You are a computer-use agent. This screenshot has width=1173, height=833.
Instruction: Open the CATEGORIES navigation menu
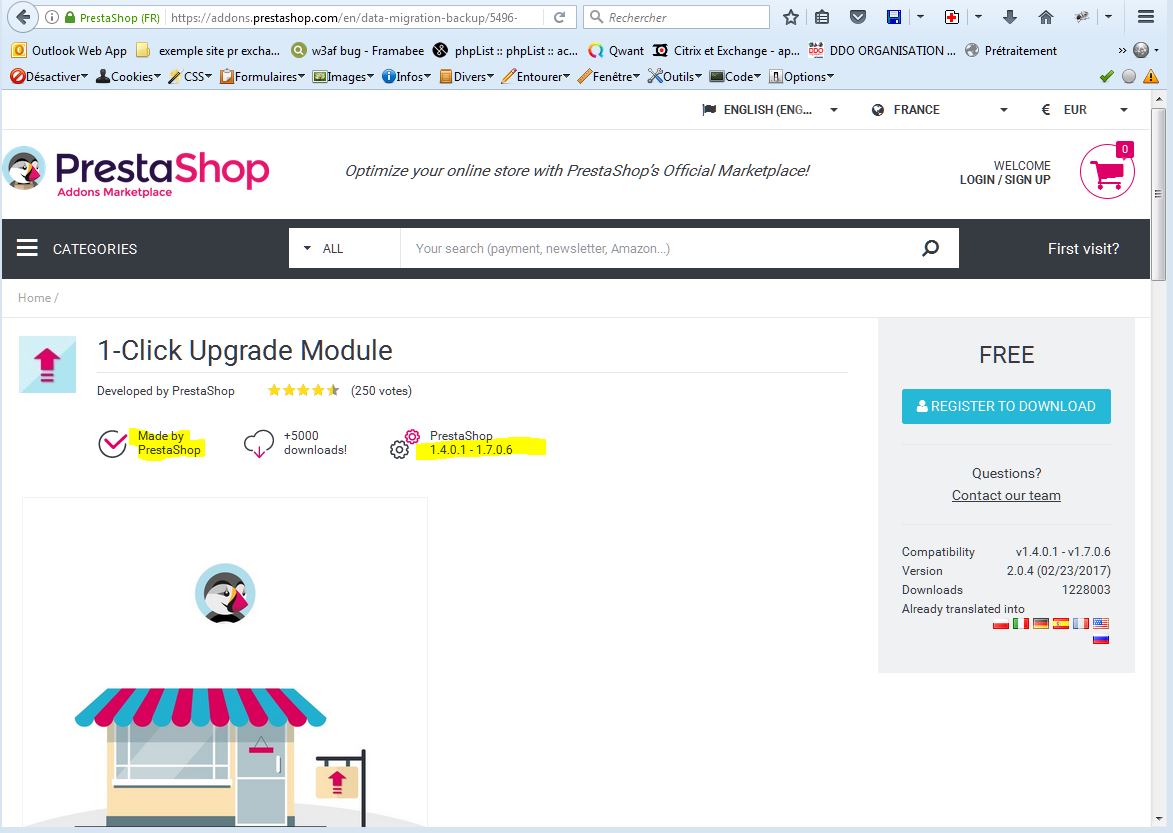[x=78, y=248]
